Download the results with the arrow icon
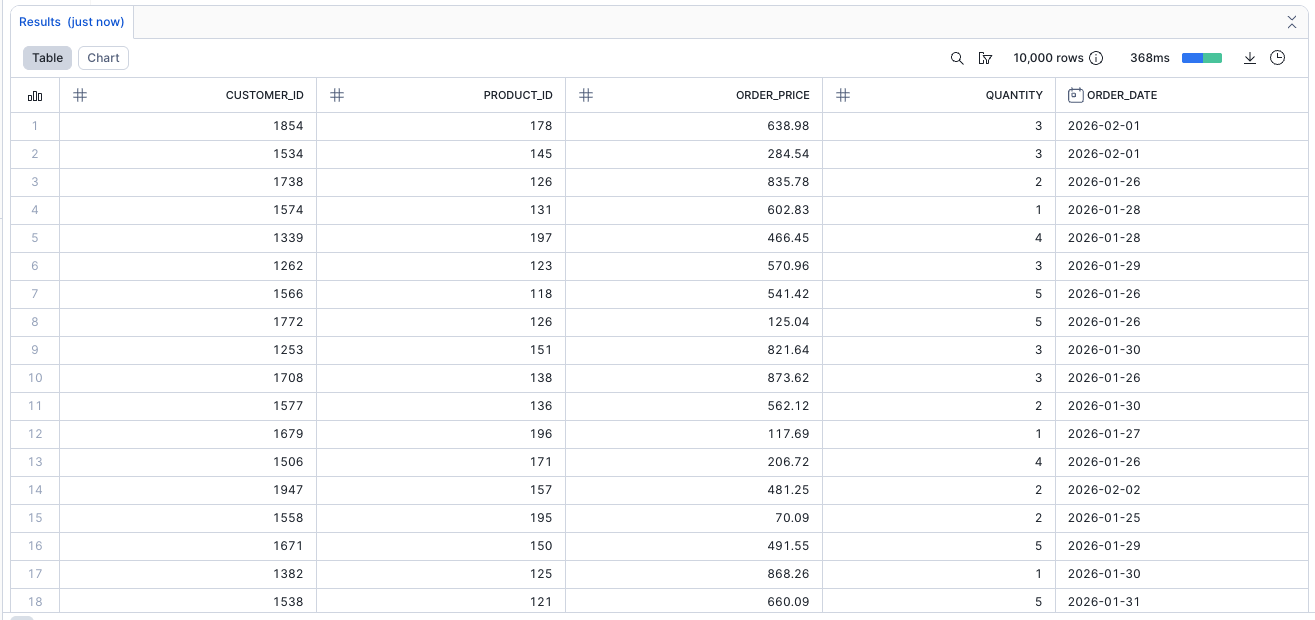The height and width of the screenshot is (620, 1315). pyautogui.click(x=1249, y=58)
